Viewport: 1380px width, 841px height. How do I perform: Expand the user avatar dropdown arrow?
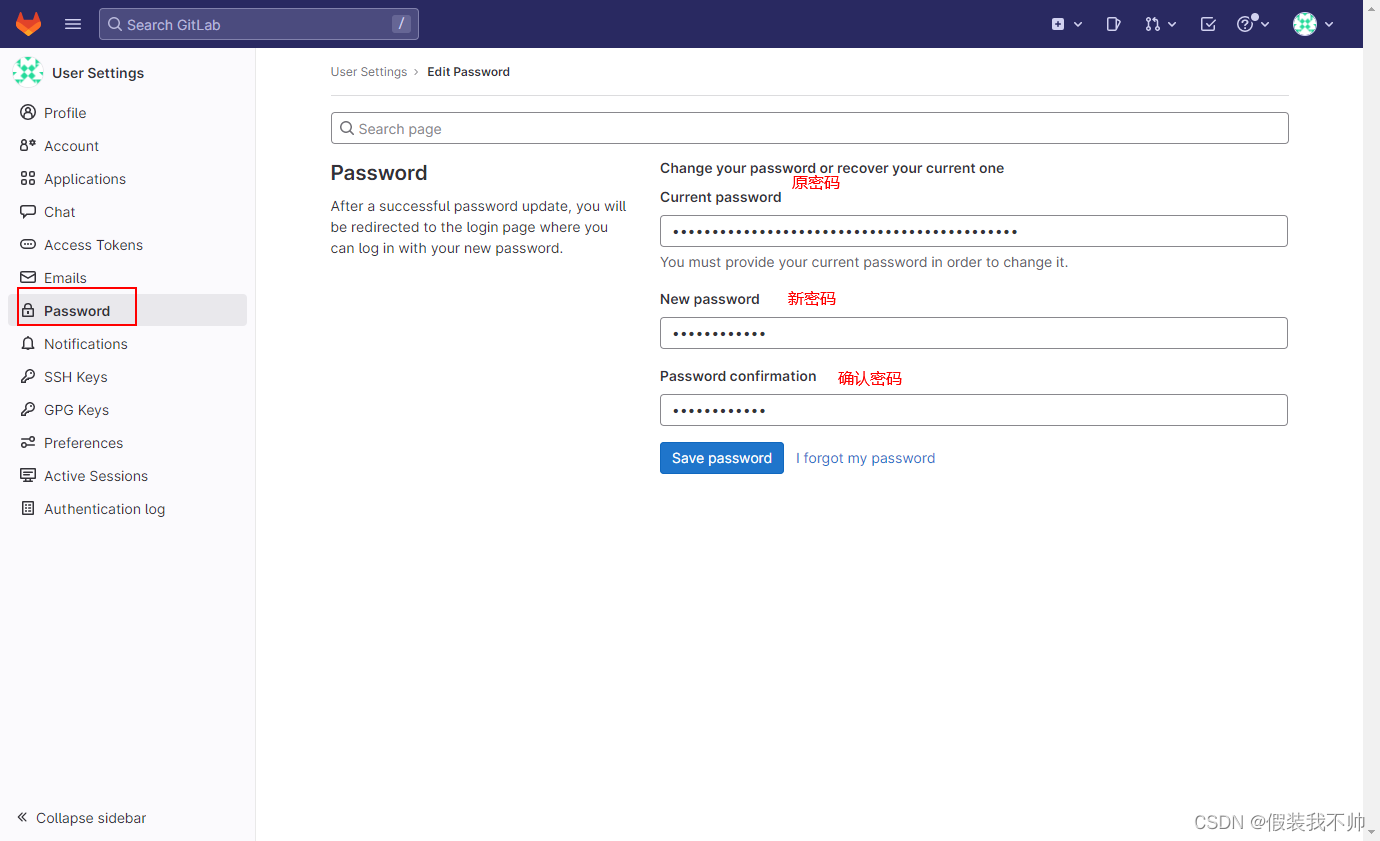(x=1329, y=24)
